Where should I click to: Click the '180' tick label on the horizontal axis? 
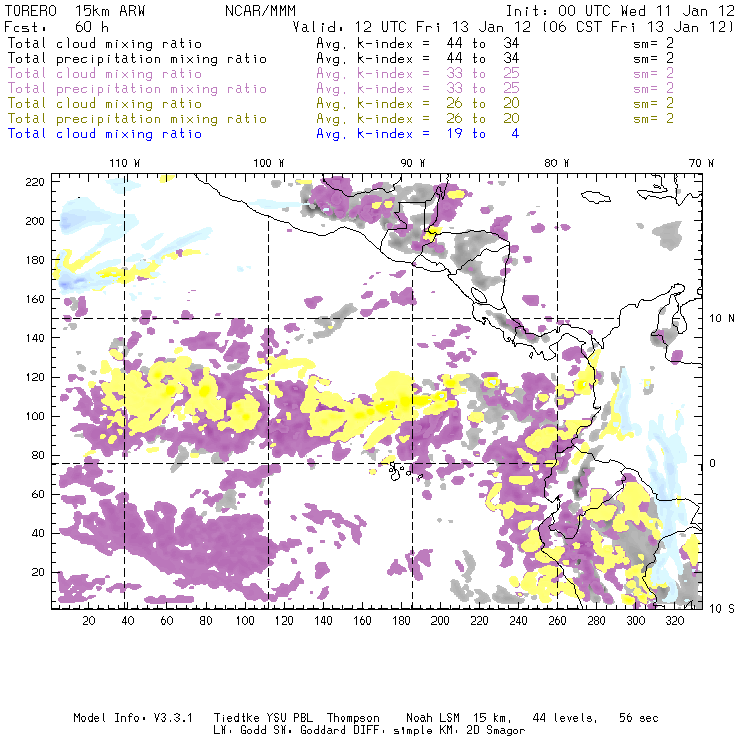tap(401, 621)
